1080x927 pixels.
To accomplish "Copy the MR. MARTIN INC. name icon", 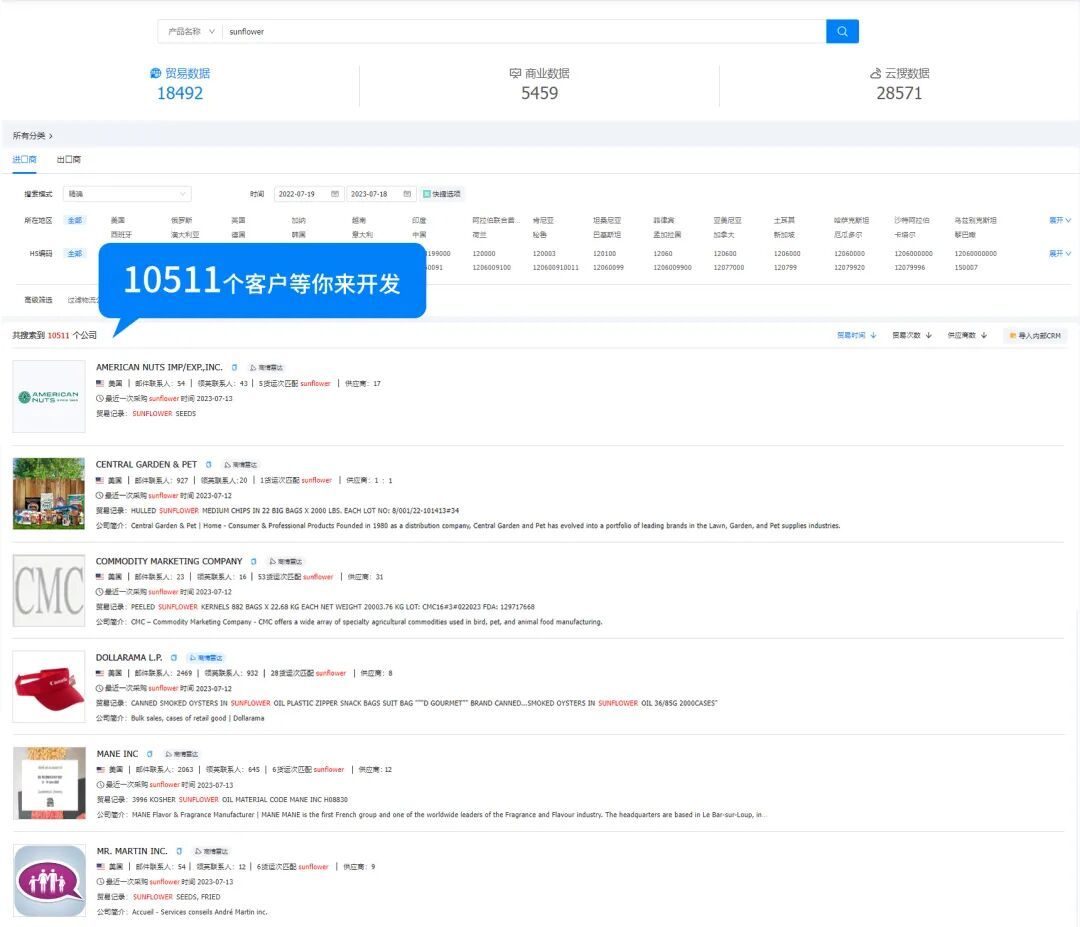I will [x=179, y=851].
